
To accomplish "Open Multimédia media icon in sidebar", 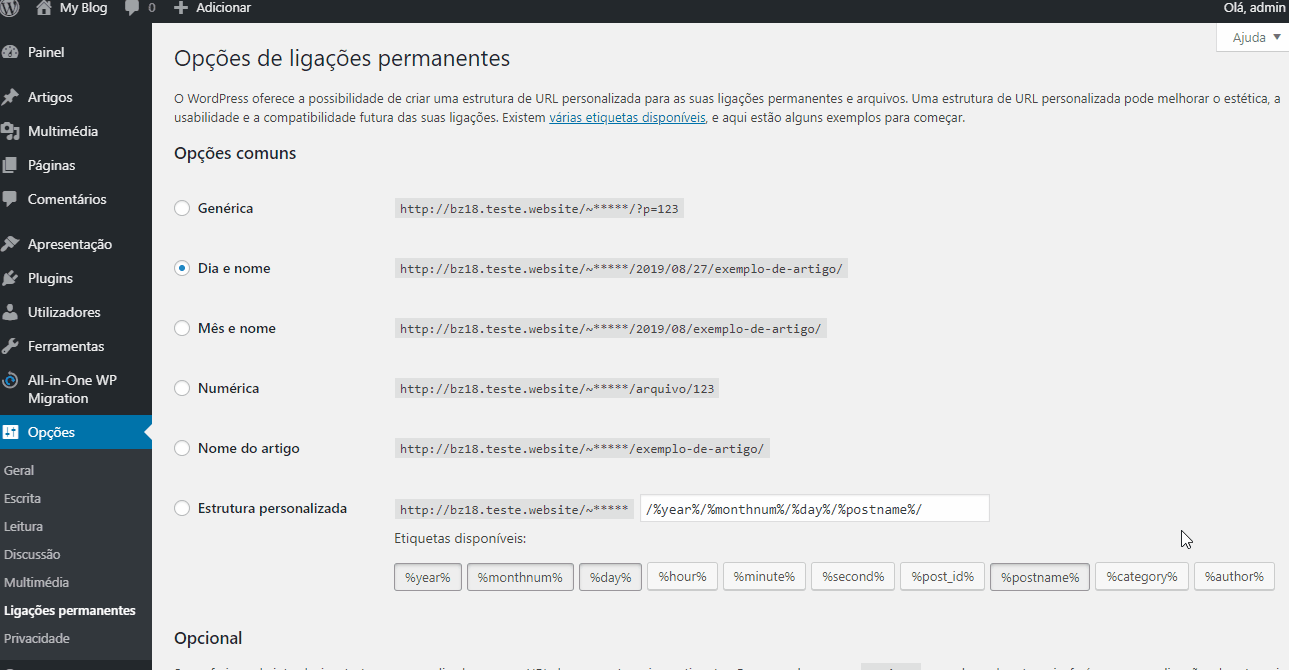I will [10, 131].
